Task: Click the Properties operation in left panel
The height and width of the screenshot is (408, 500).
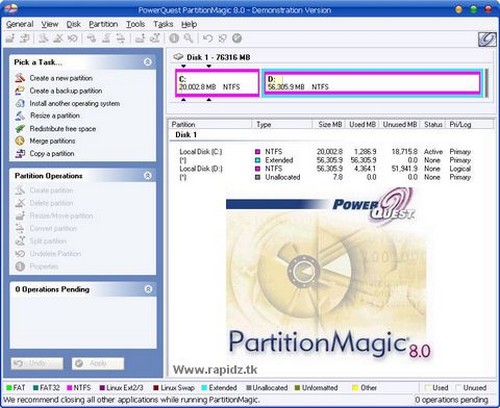Action: 44,266
